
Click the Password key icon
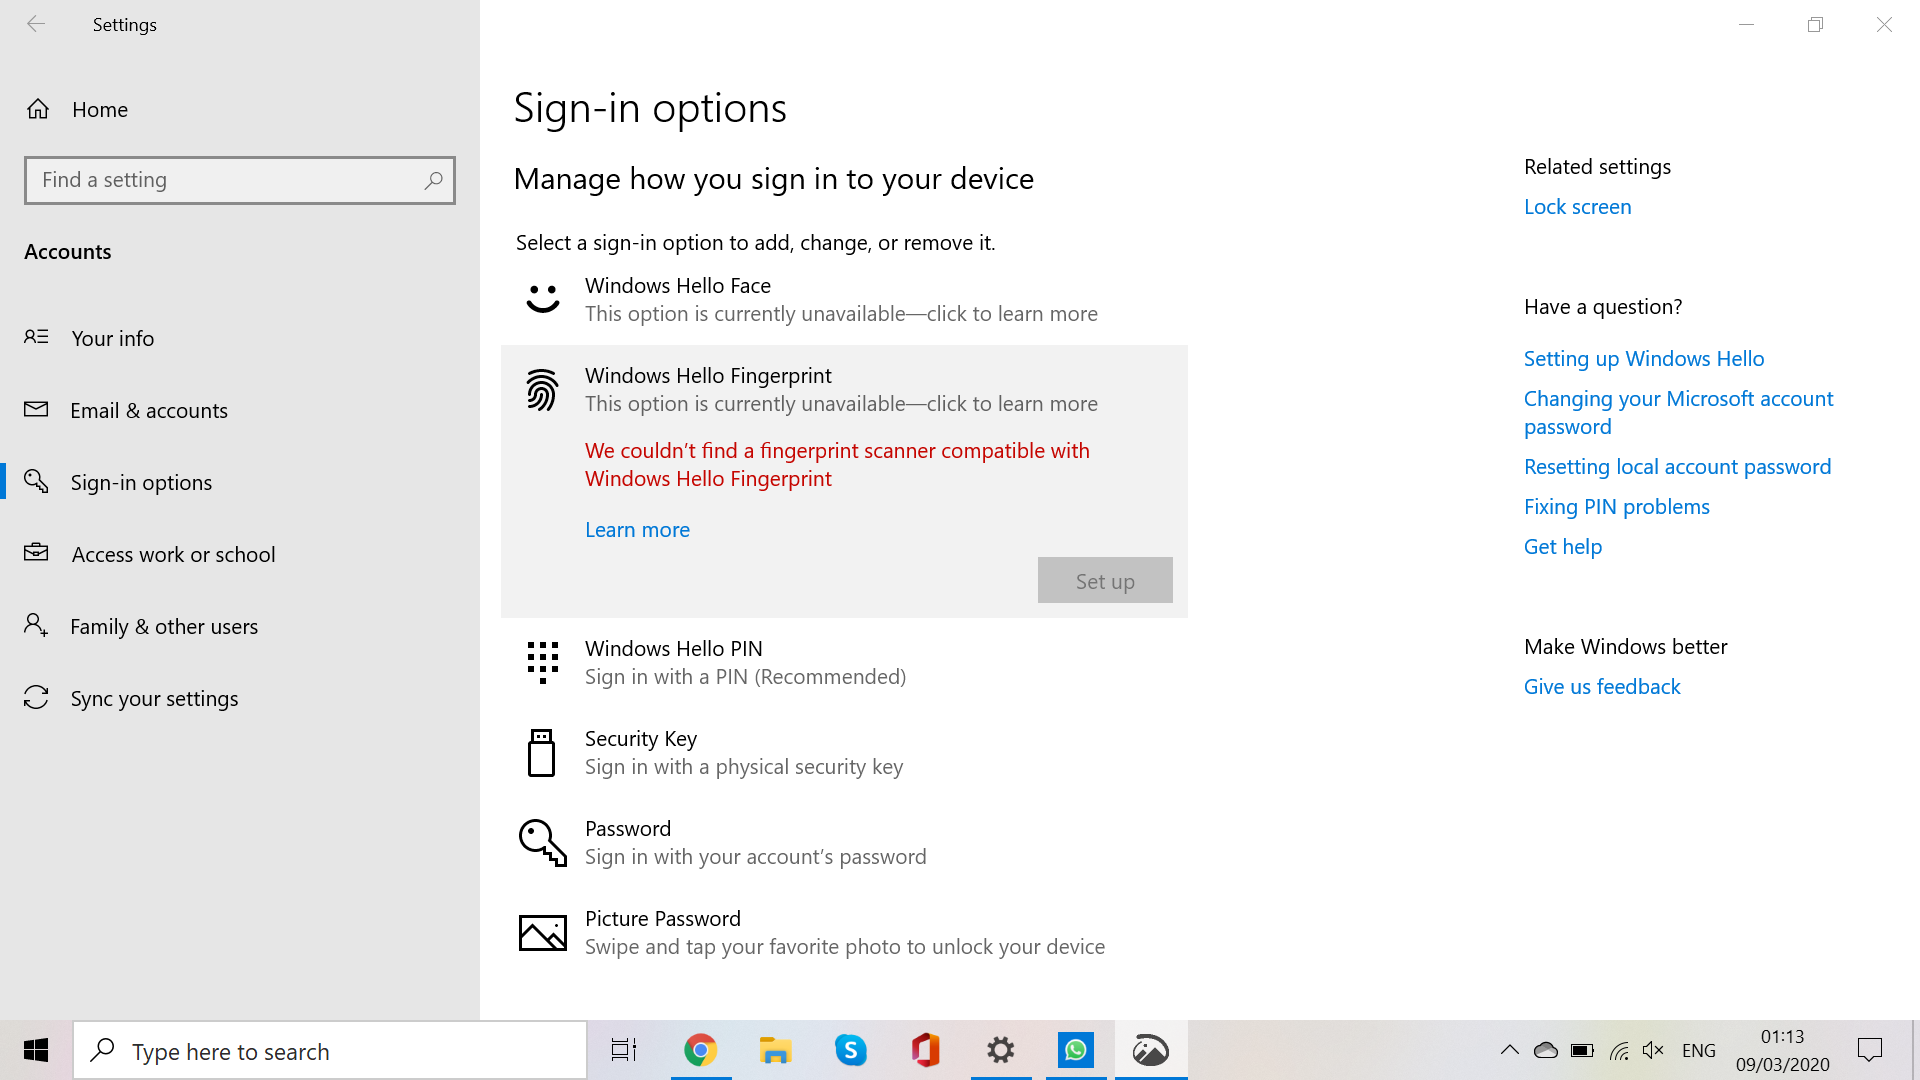[x=542, y=842]
